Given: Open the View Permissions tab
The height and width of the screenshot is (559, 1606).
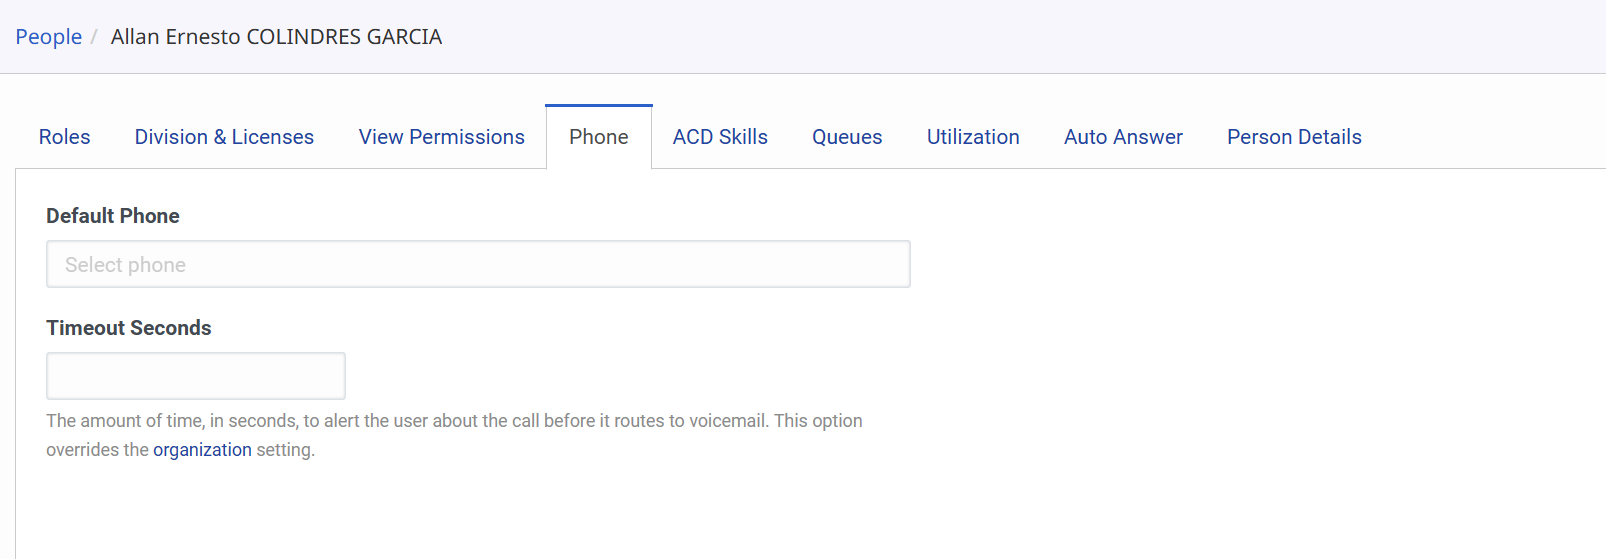Looking at the screenshot, I should (441, 137).
